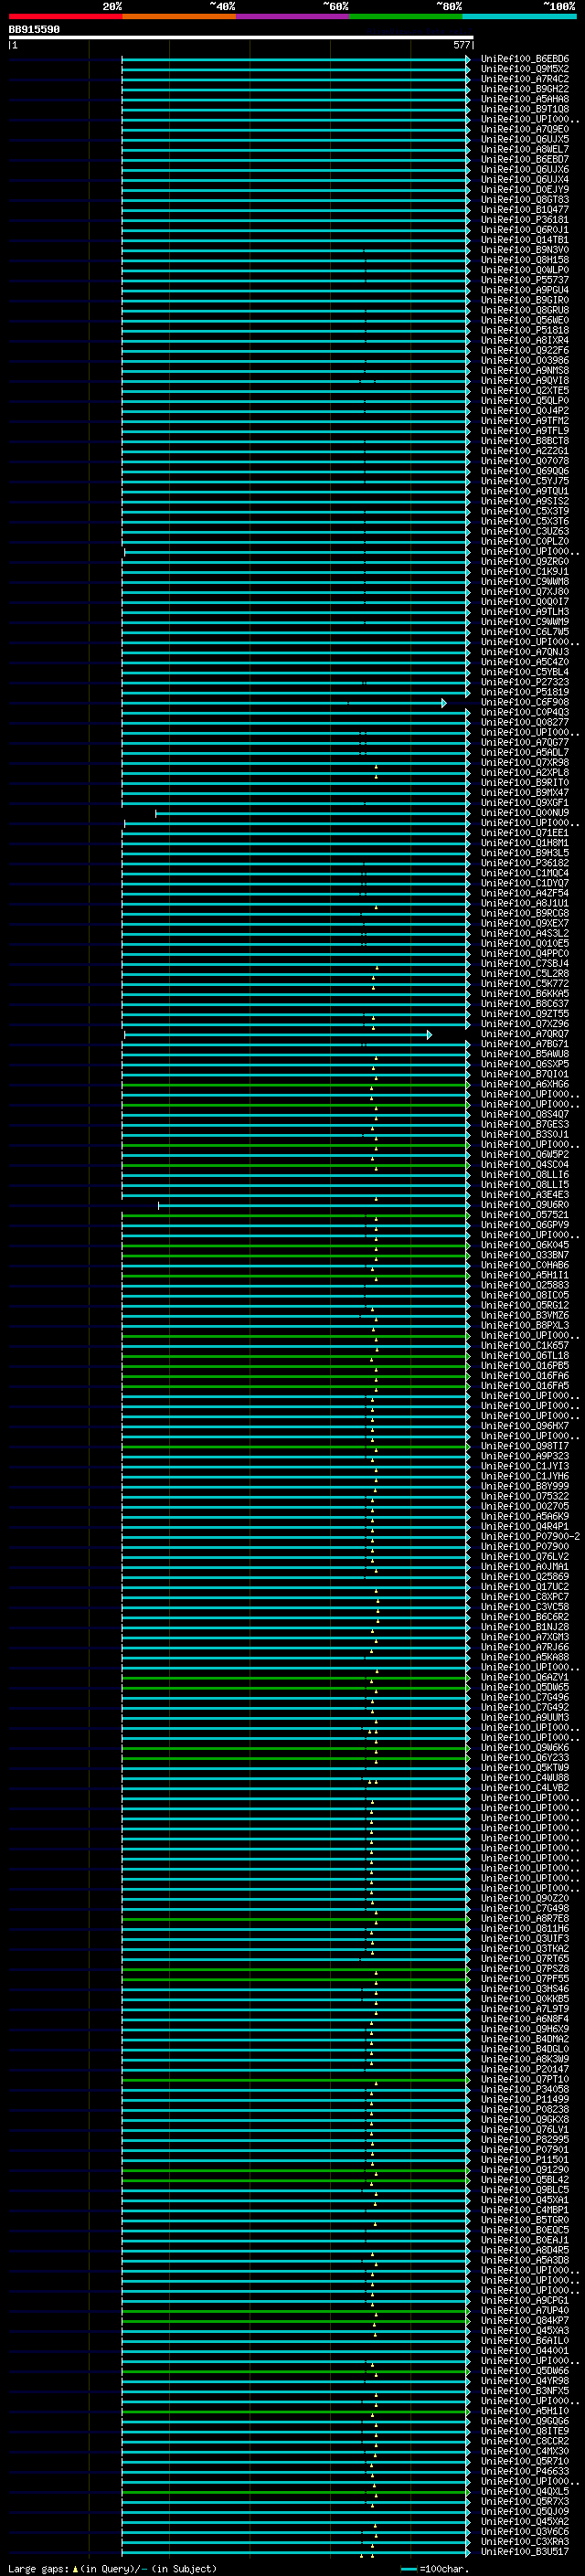Click label UniRef100_P51818
Image resolution: width=585 pixels, height=2576 pixels.
[525, 330]
